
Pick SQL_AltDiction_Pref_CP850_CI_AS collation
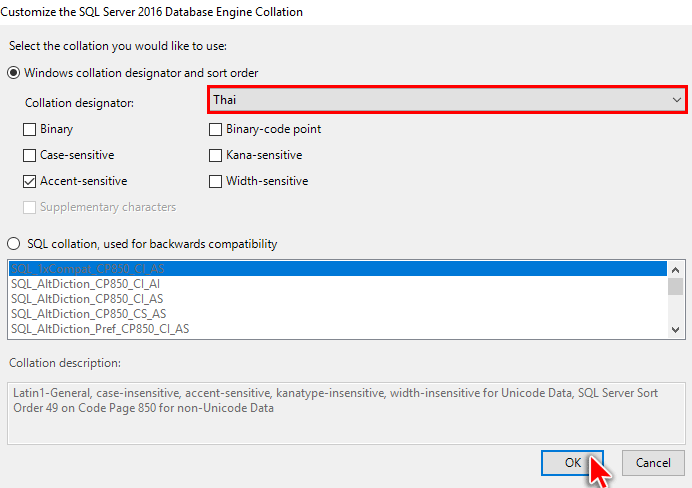(x=338, y=329)
